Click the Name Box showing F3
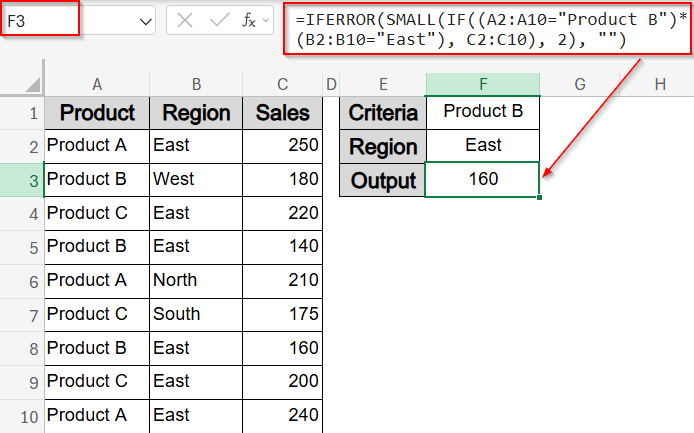694x433 pixels. click(40, 20)
